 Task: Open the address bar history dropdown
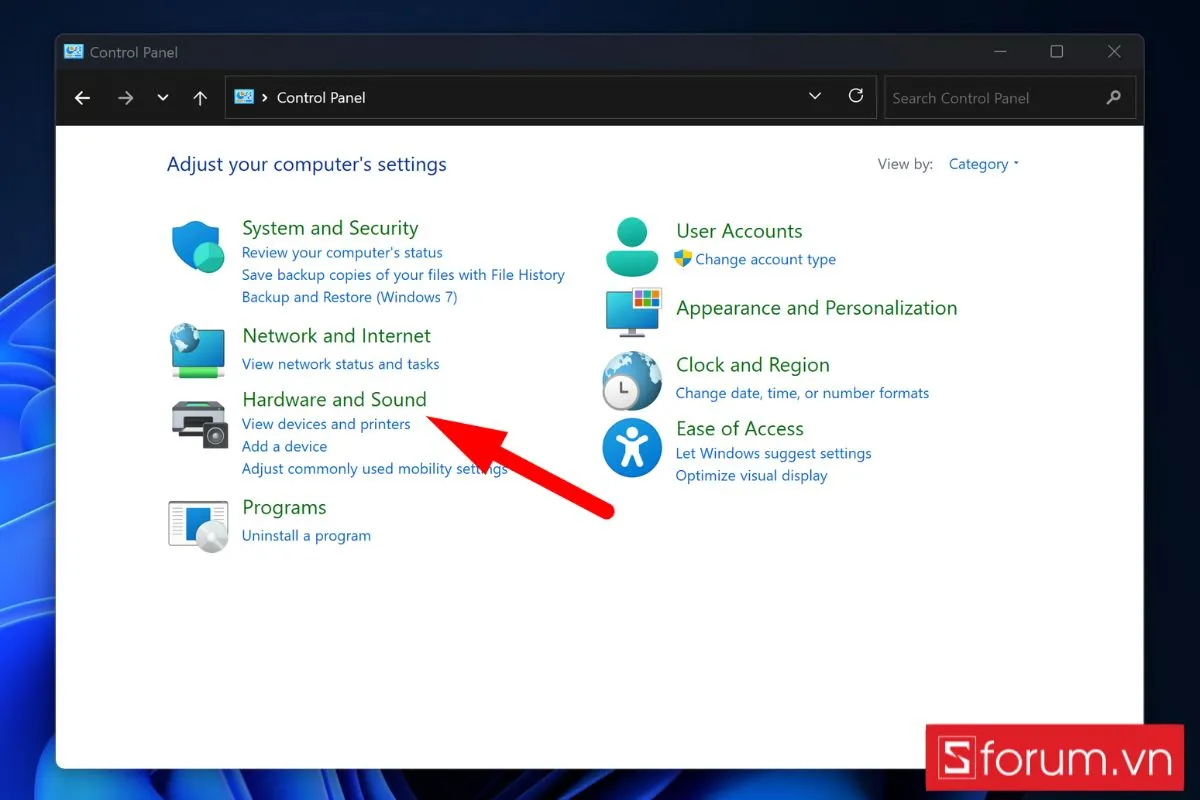tap(815, 96)
